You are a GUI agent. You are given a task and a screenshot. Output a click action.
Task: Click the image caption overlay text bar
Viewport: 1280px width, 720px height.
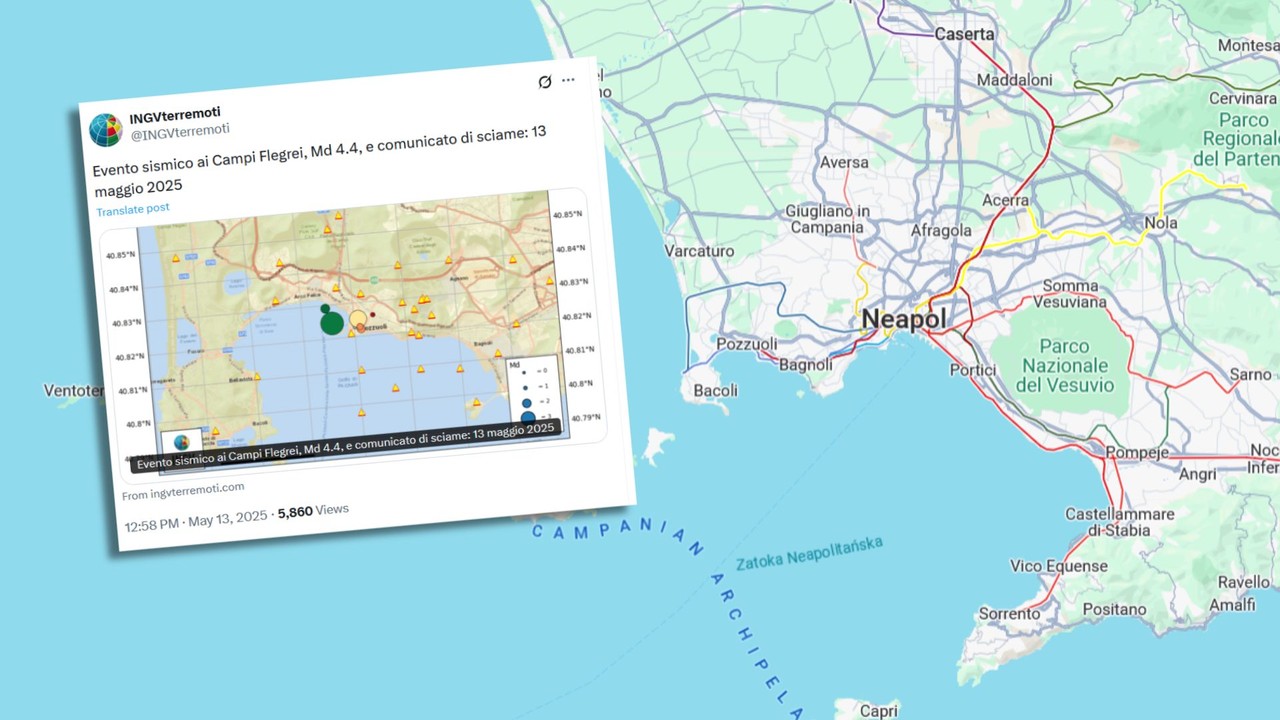[x=344, y=445]
